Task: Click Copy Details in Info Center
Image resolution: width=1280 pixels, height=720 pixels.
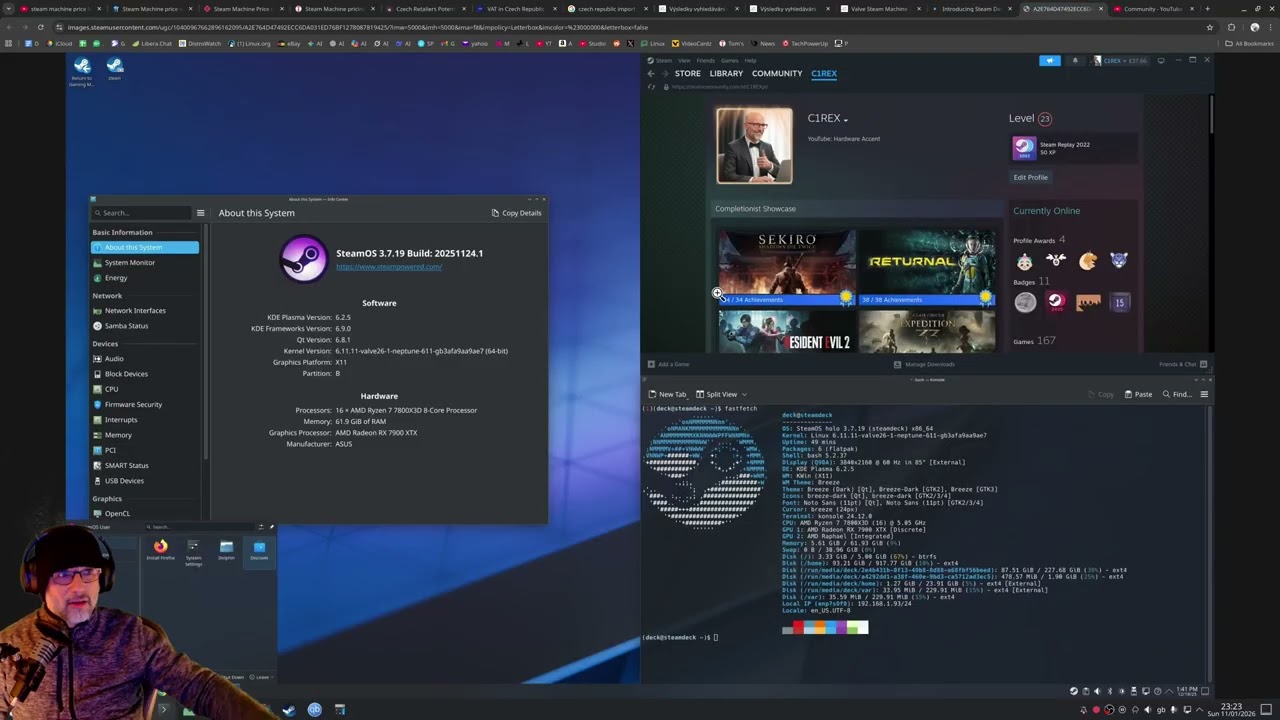Action: (x=516, y=213)
